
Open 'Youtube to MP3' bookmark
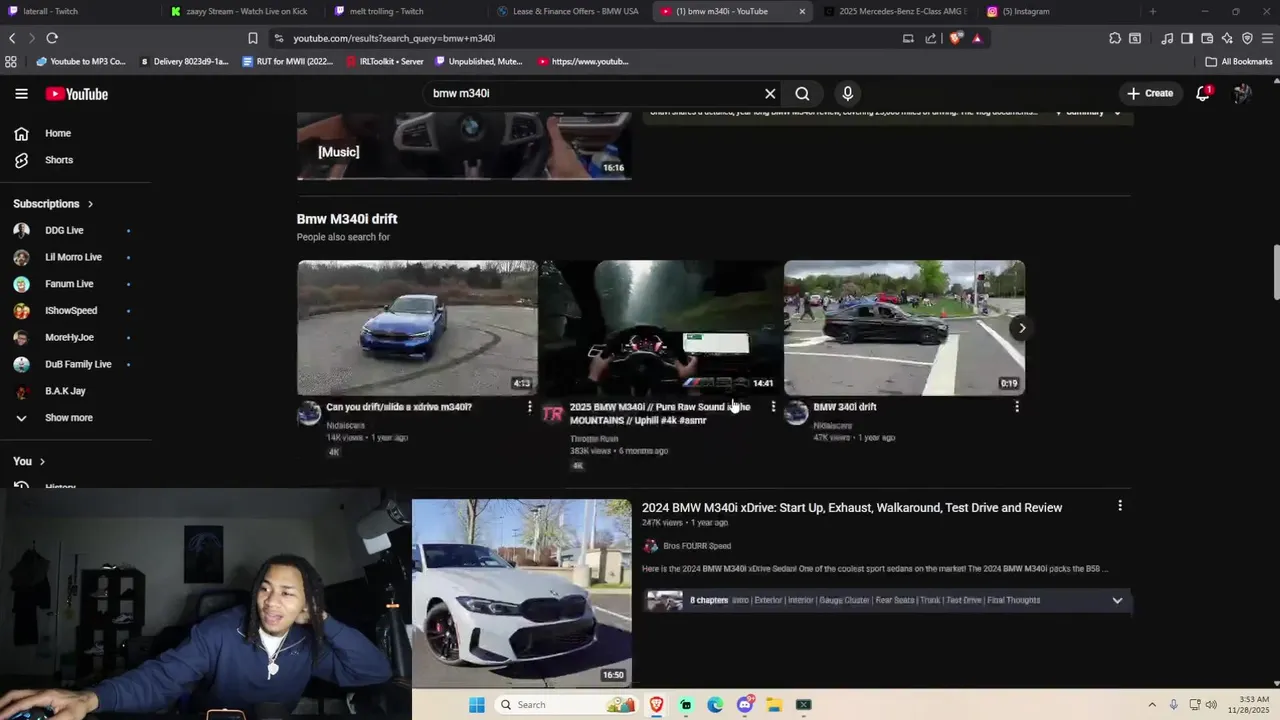(81, 61)
